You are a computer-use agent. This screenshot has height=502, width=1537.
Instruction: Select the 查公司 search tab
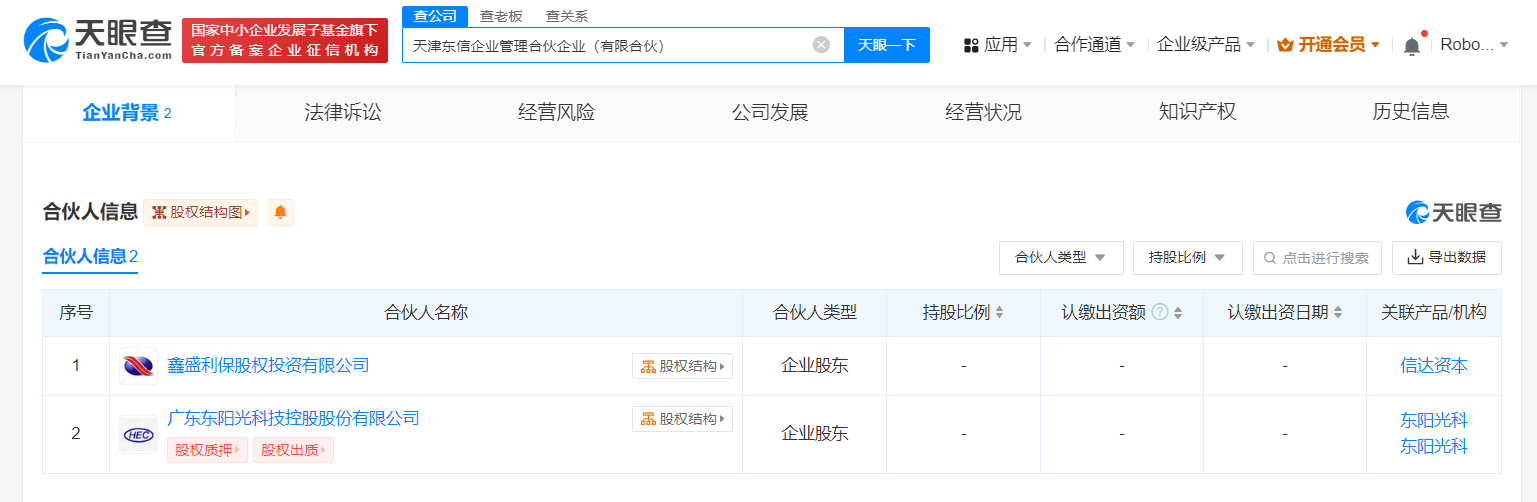435,16
